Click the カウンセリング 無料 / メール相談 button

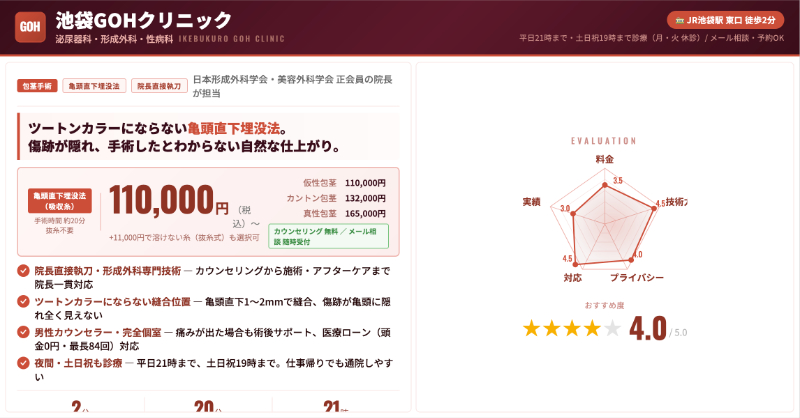(x=328, y=236)
